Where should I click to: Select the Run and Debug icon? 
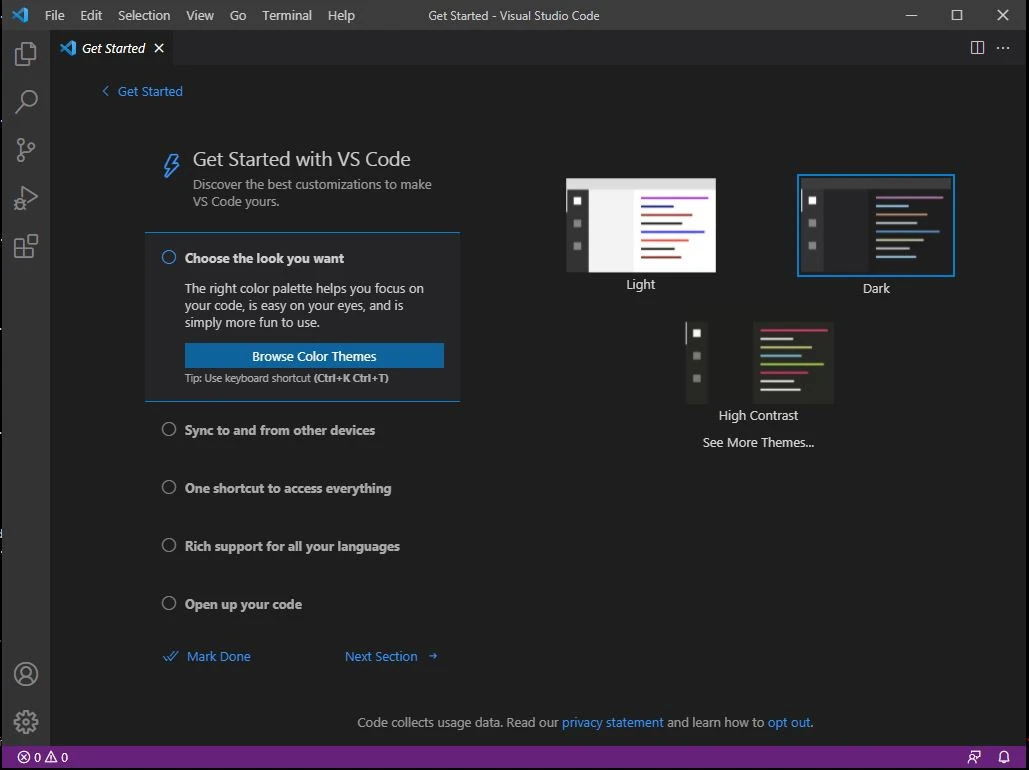[25, 197]
